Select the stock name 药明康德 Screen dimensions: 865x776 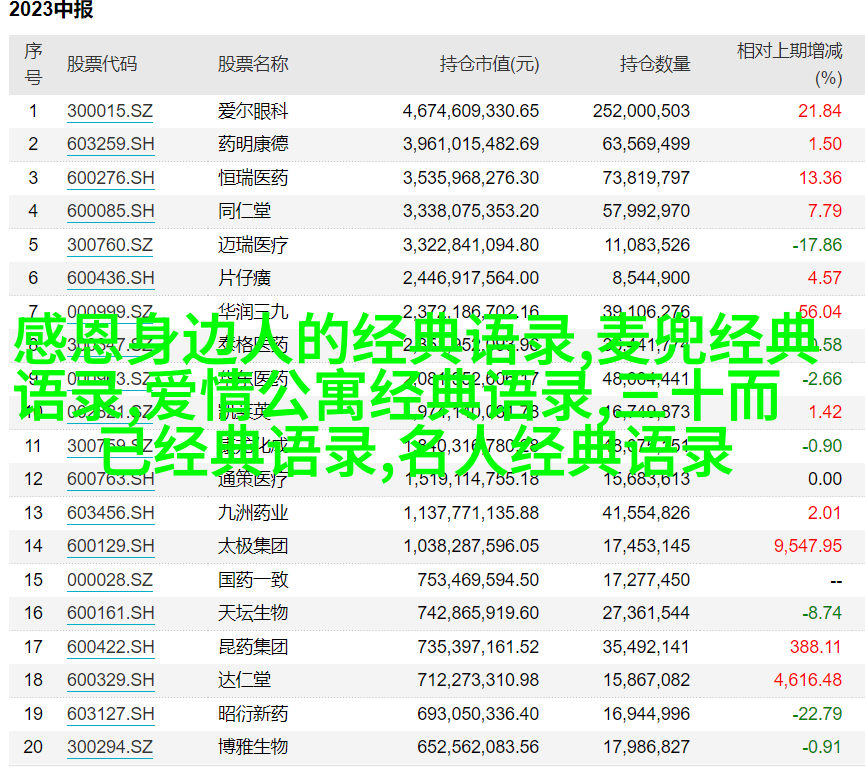coord(253,144)
